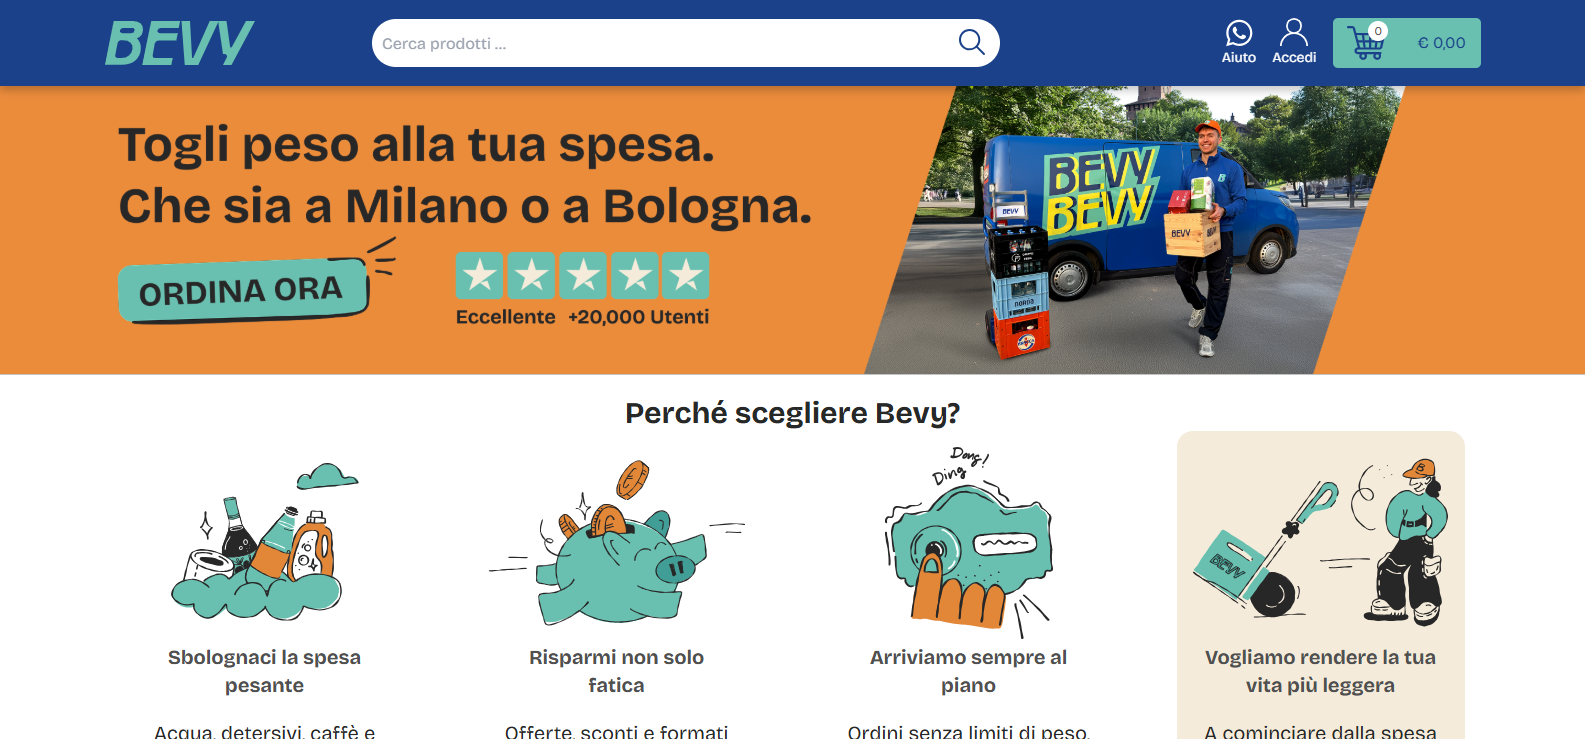Click the Eccellente rating text

[505, 317]
